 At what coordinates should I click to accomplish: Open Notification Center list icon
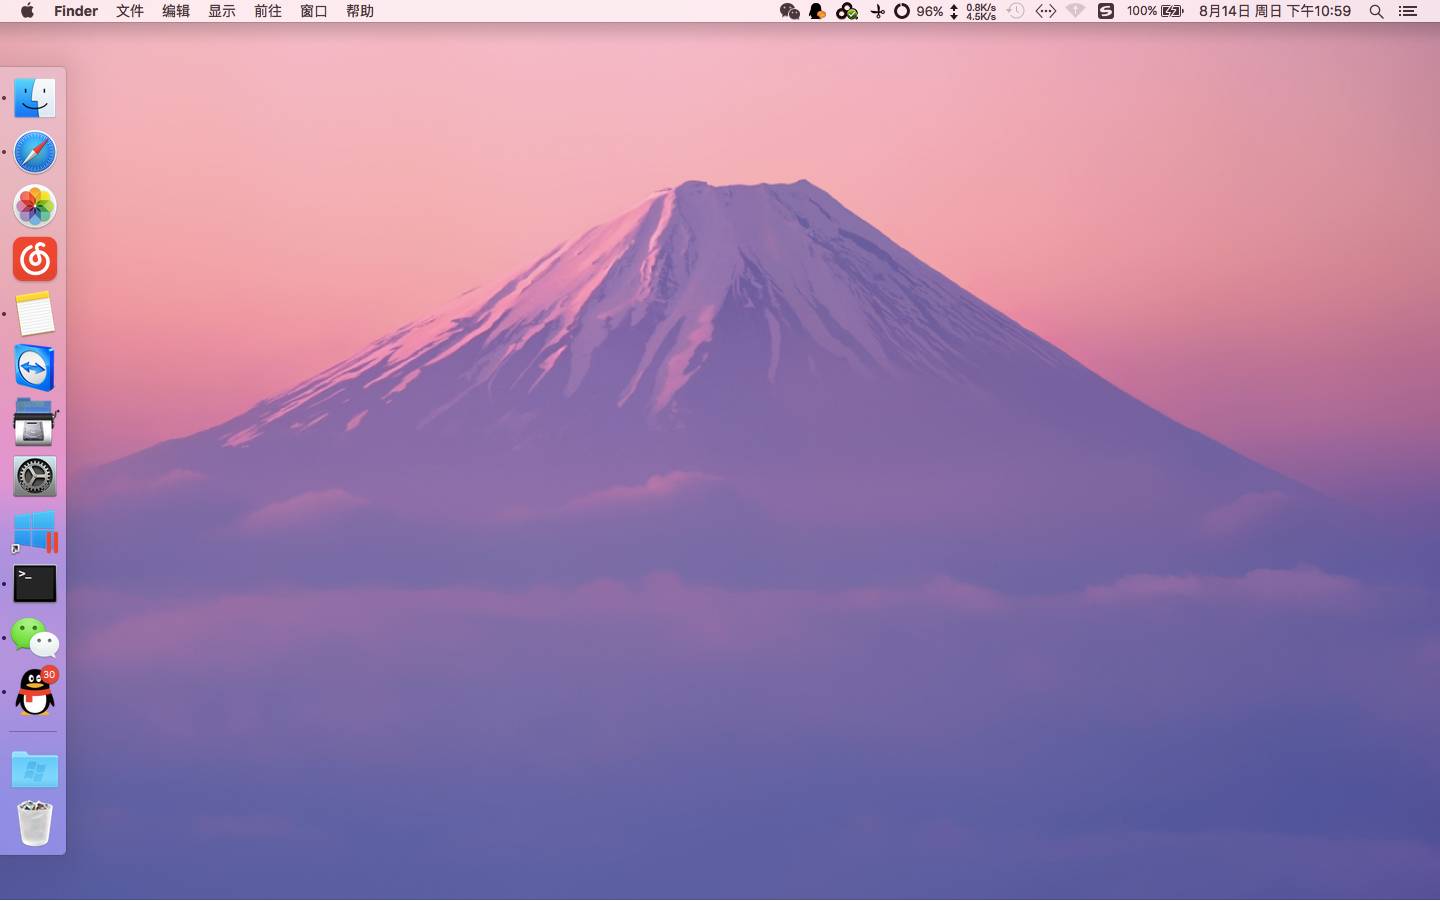[x=1408, y=11]
